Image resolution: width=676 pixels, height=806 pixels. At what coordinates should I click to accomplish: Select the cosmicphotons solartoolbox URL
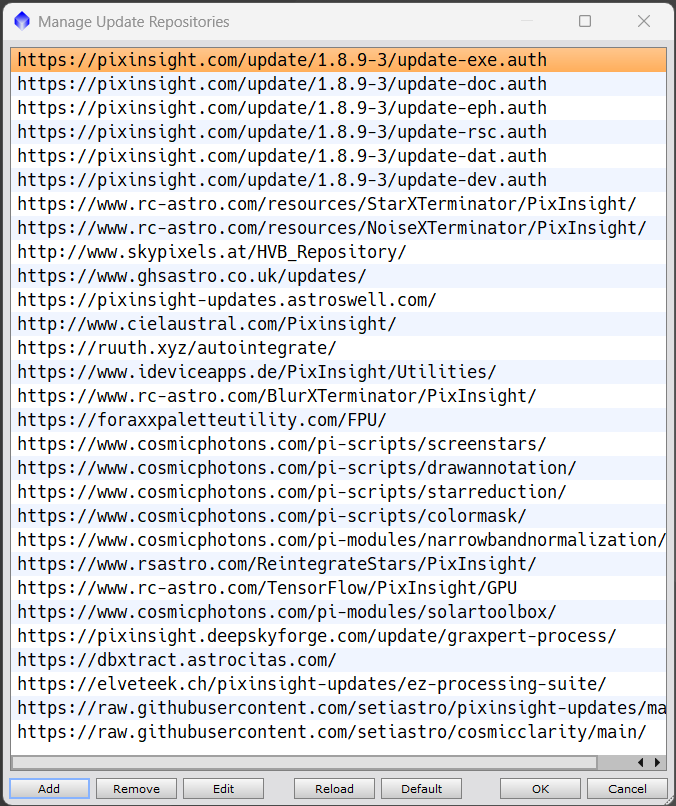coord(338,612)
